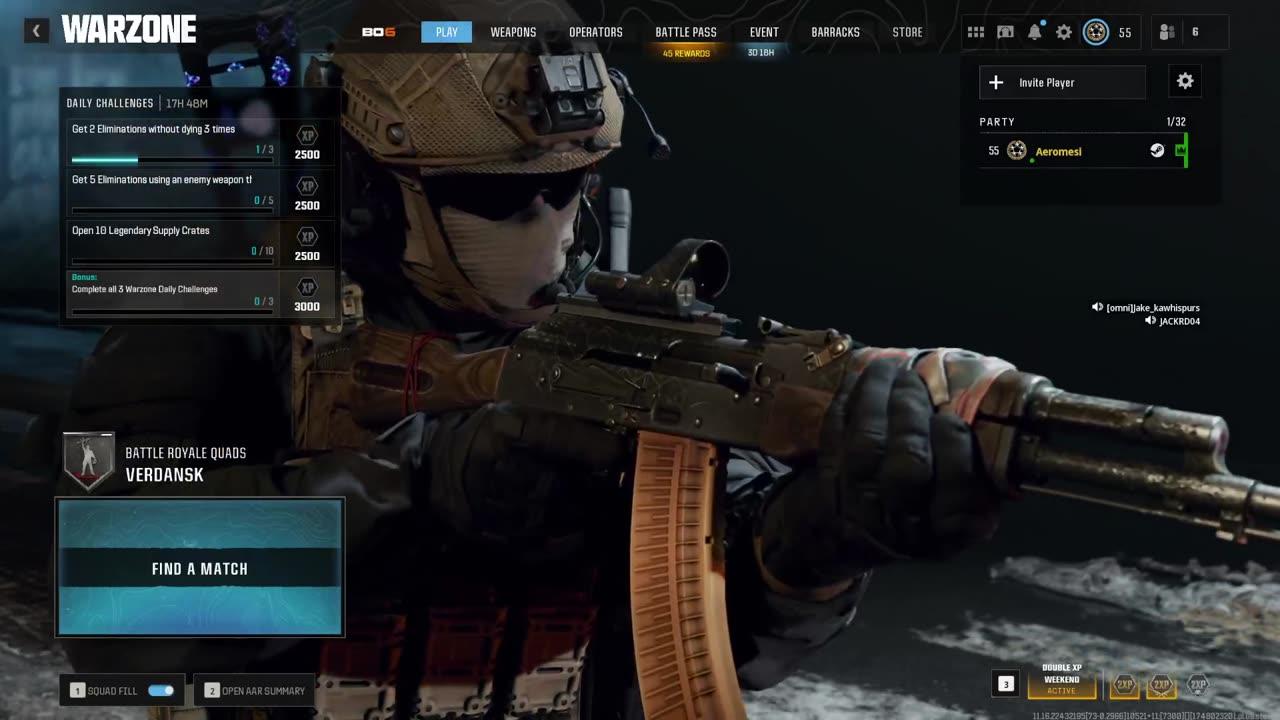Click the DAILY CHALLENGES header
Viewport: 1280px width, 720px height.
tap(110, 103)
